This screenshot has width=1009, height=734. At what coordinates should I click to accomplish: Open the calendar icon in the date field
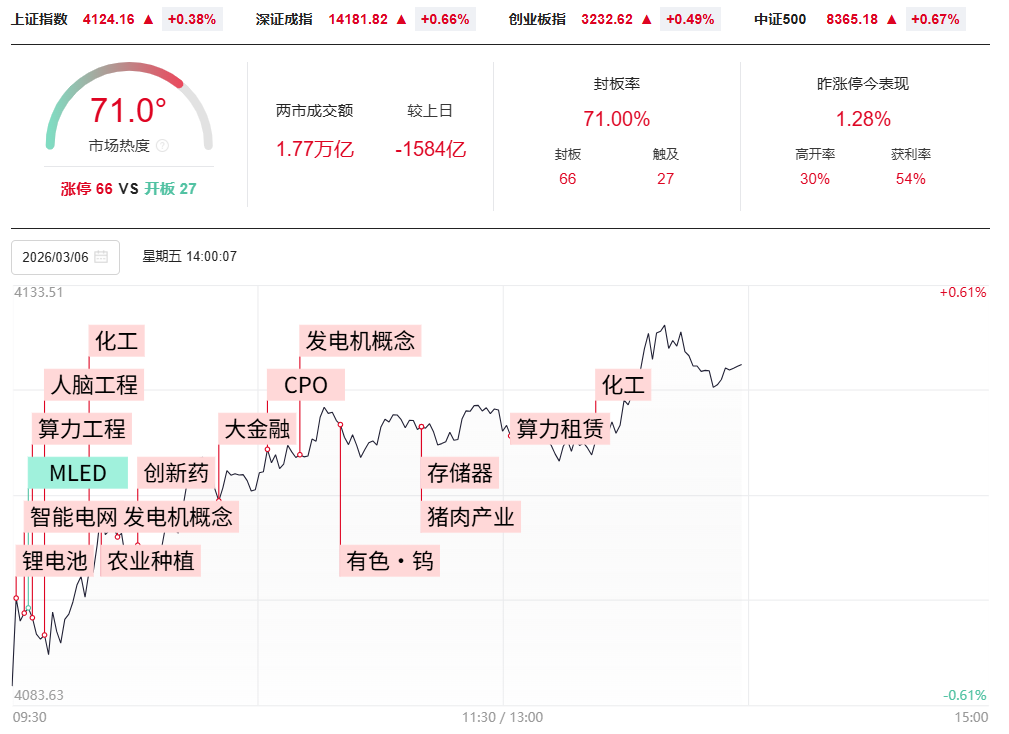101,257
